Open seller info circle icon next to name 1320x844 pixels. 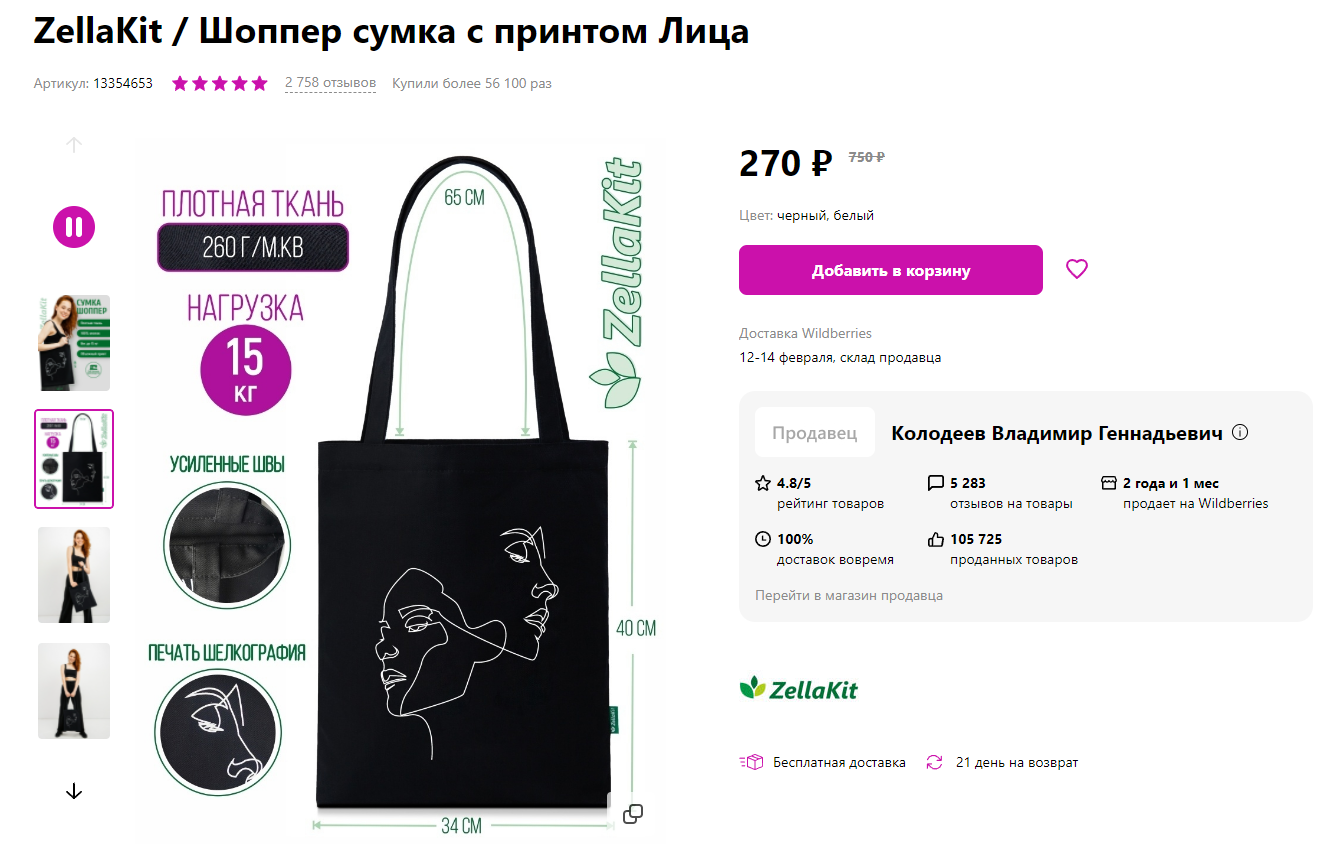pyautogui.click(x=1240, y=433)
